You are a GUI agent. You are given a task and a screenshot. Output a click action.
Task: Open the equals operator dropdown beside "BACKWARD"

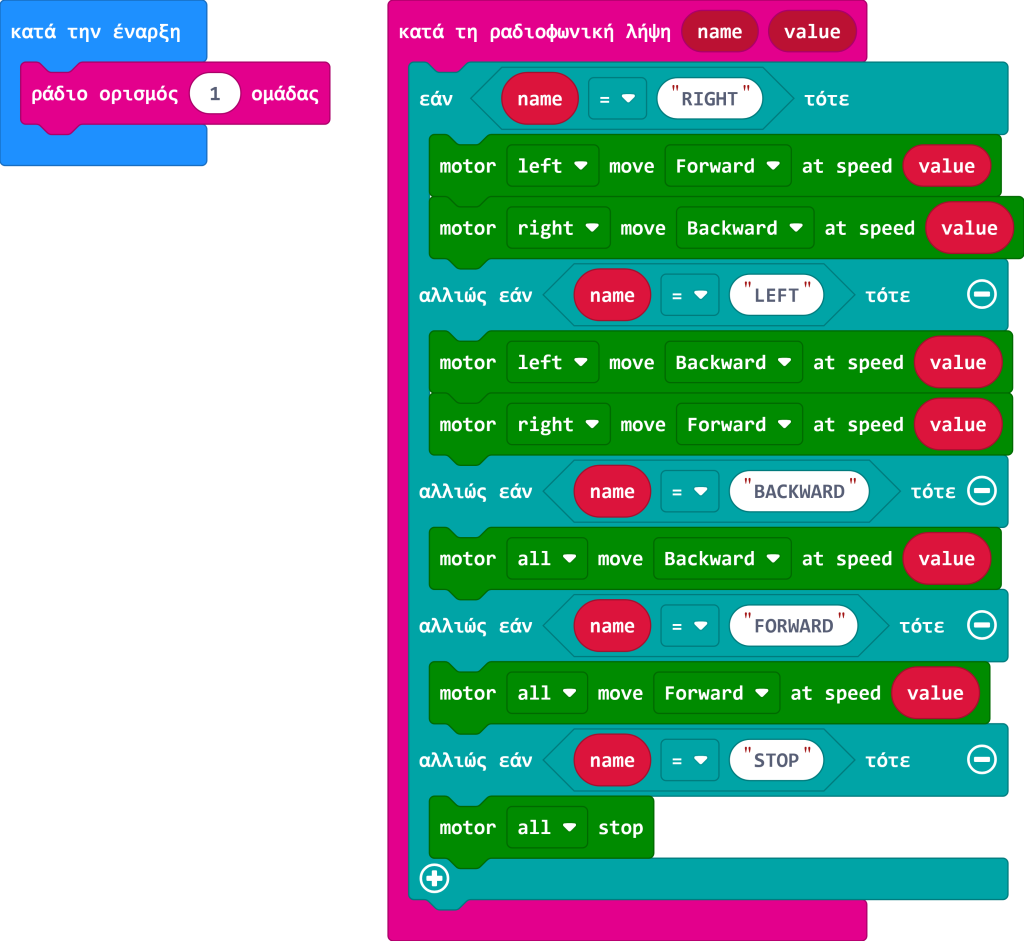pyautogui.click(x=690, y=491)
